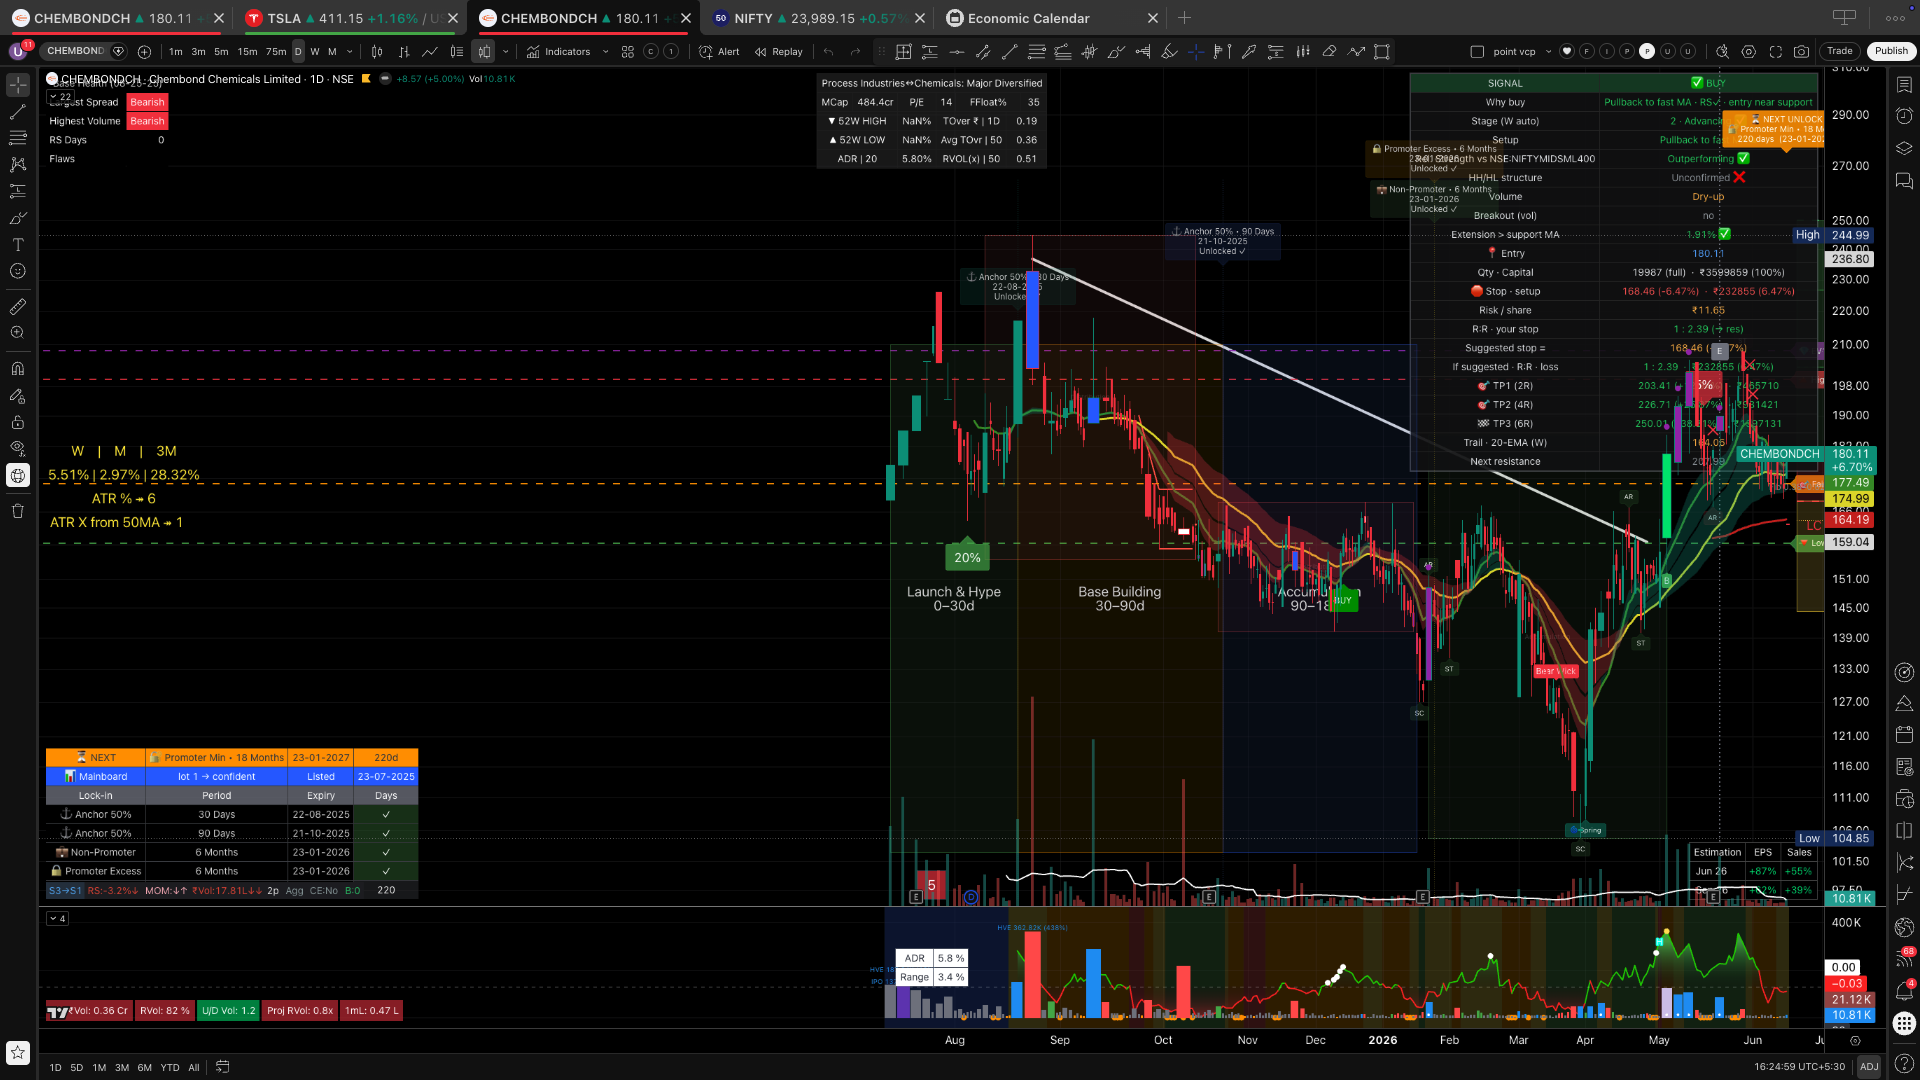Select the 1m timeframe
Viewport: 1920px width, 1080px height.
(x=176, y=51)
